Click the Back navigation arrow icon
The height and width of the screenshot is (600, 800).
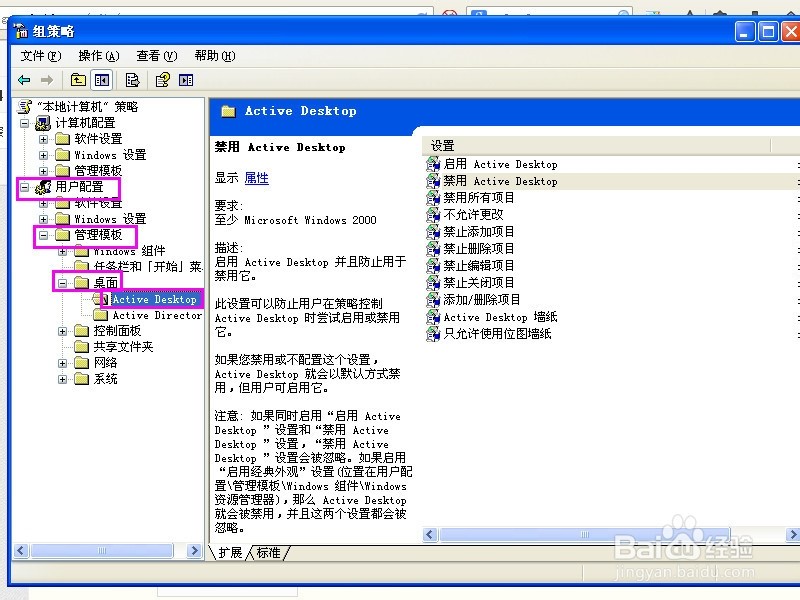point(24,80)
